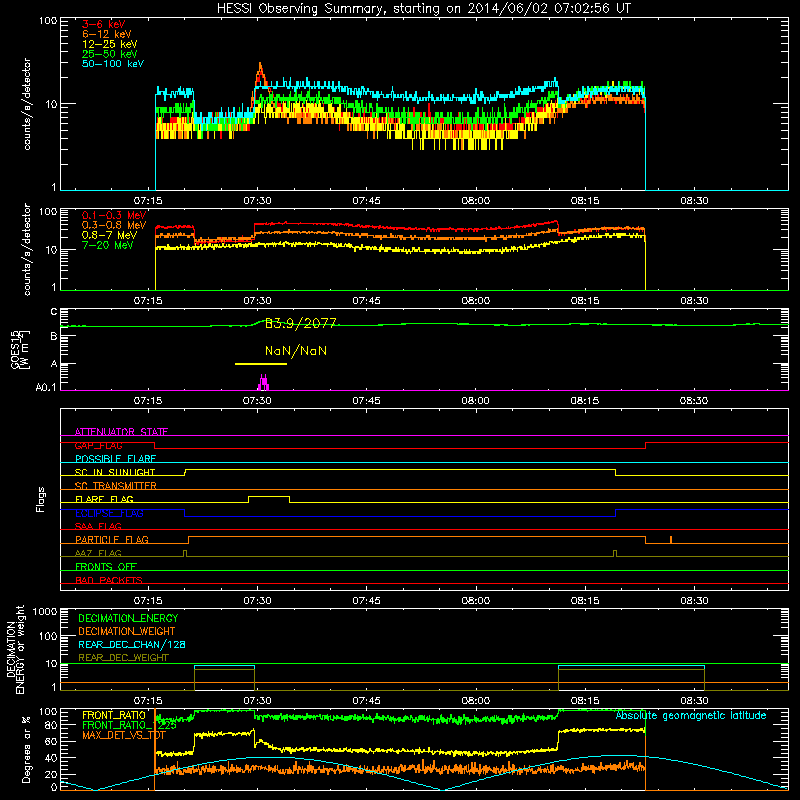Select the SC_TRANSMITTER flag label
The image size is (800, 800).
click(x=116, y=486)
